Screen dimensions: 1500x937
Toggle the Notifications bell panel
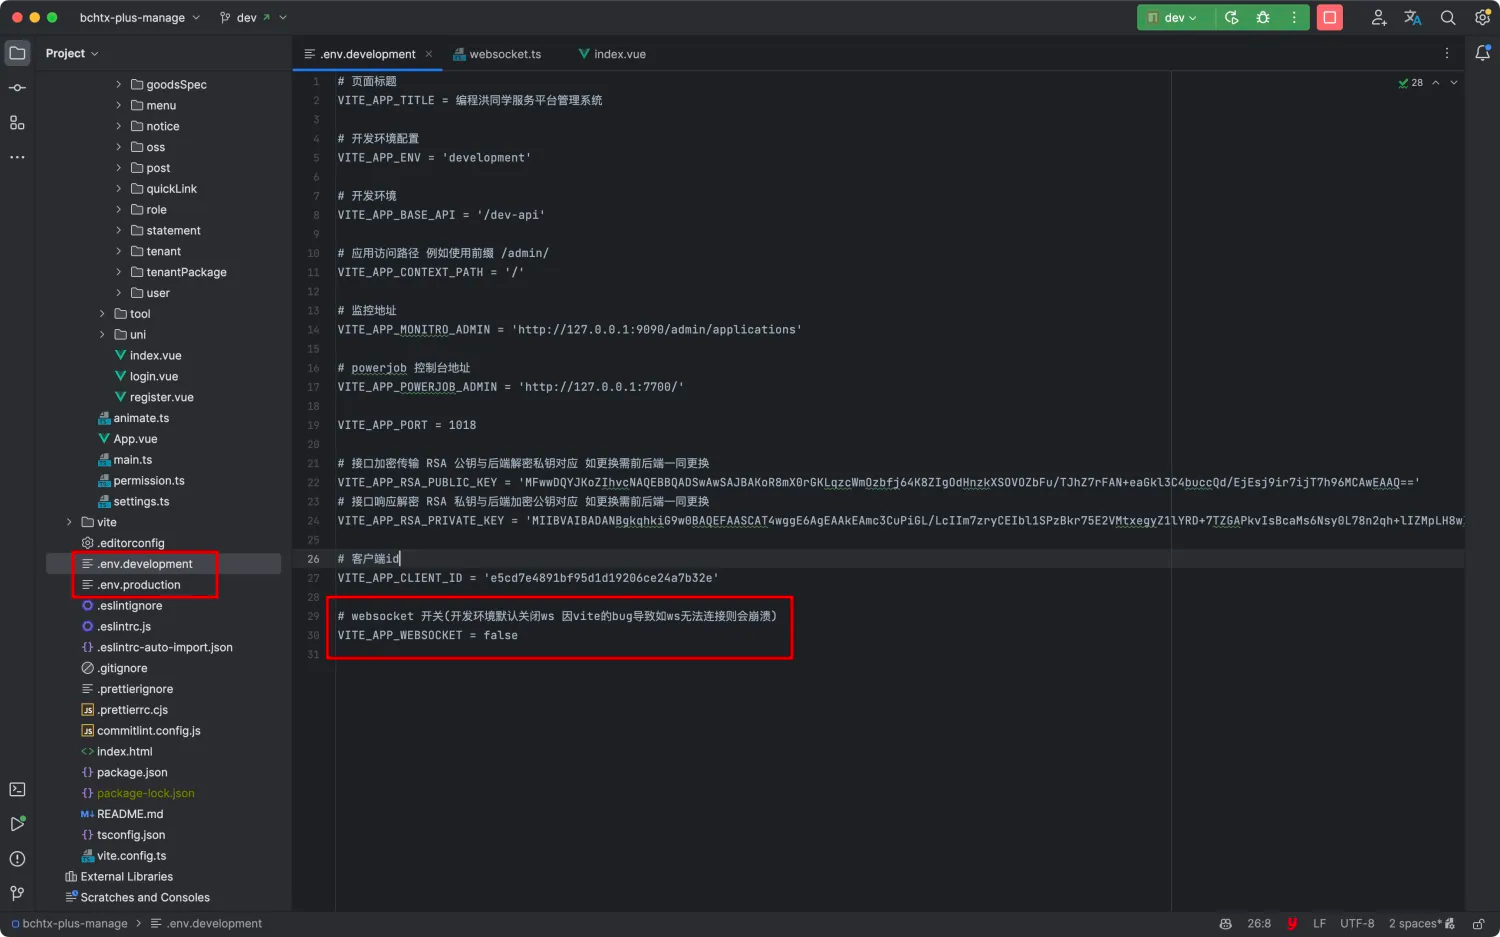(x=1484, y=53)
